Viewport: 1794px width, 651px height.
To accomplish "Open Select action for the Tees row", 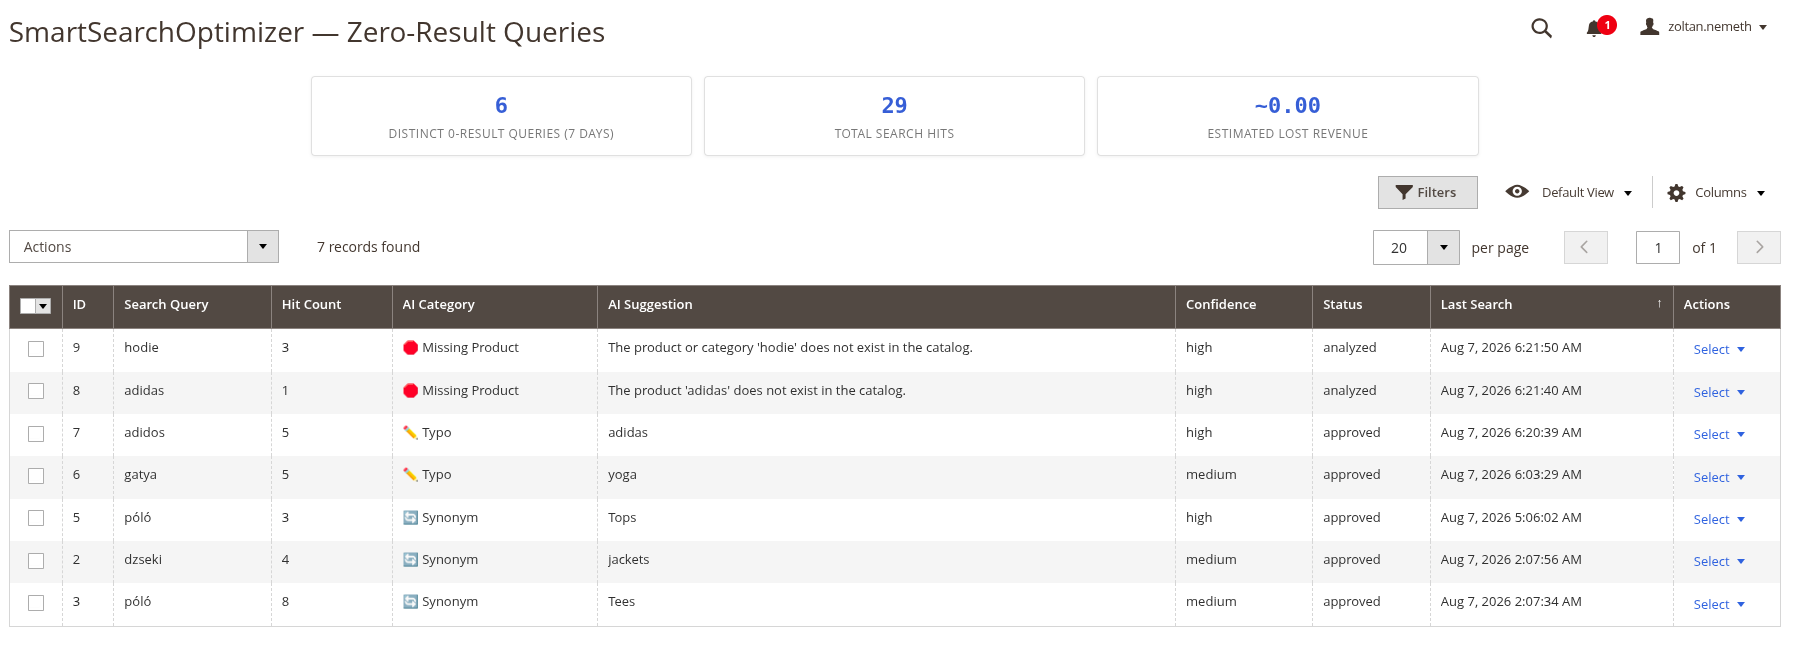I will [x=1719, y=604].
